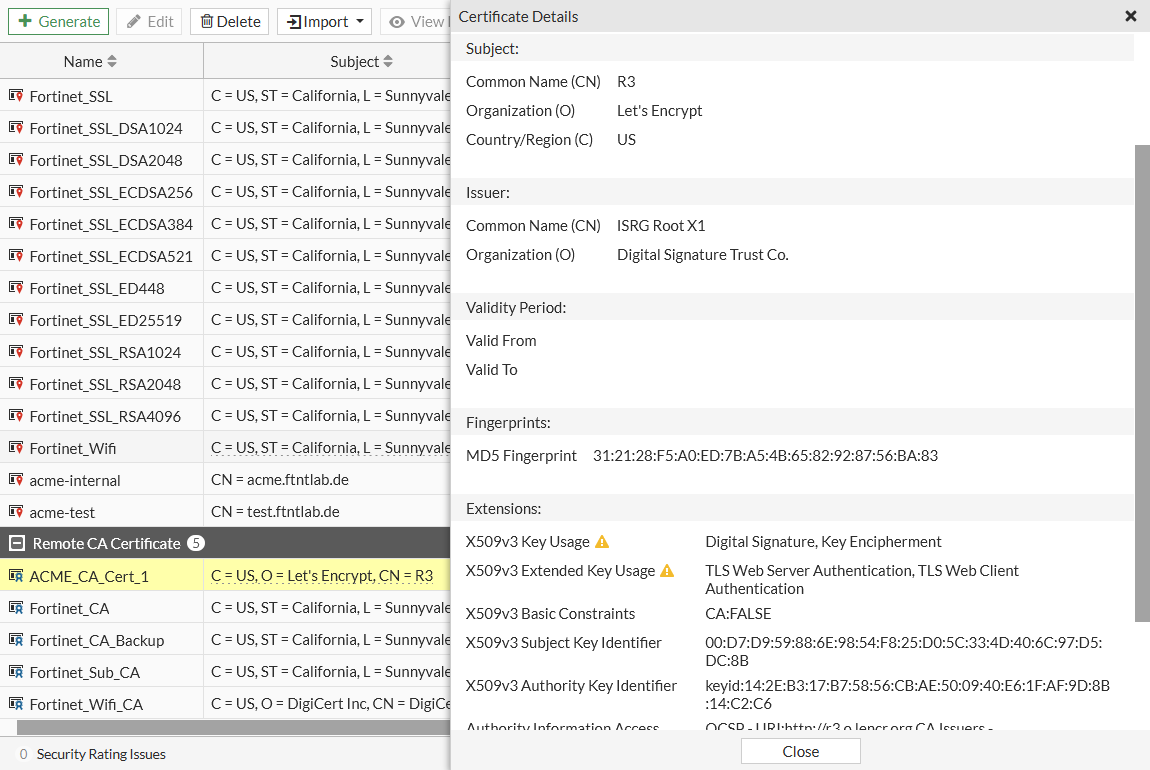The width and height of the screenshot is (1150, 770).
Task: Click the details panel vertical scrollbar
Action: coord(1142,383)
